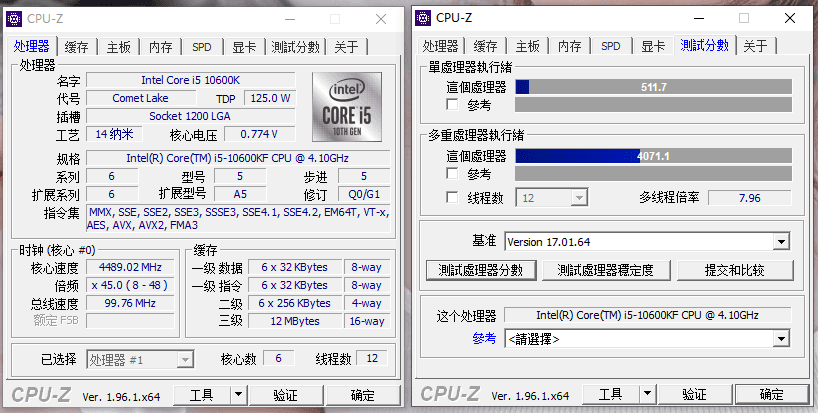This screenshot has height=413, width=818.
Task: Click 确定 button in right window
Action: pyautogui.click(x=772, y=394)
